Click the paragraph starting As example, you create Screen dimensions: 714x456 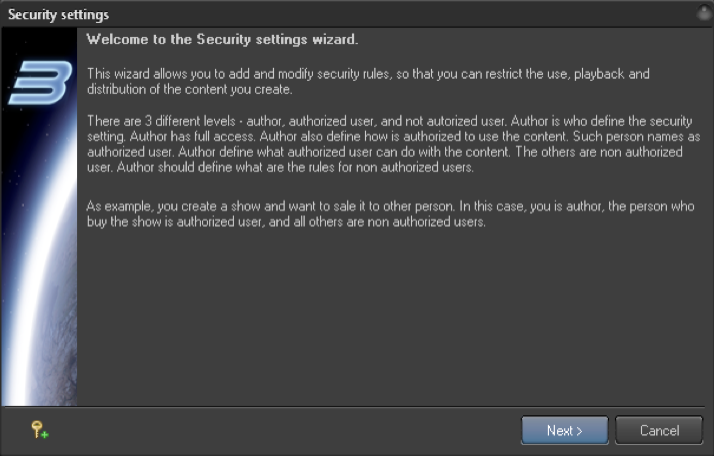(x=390, y=214)
